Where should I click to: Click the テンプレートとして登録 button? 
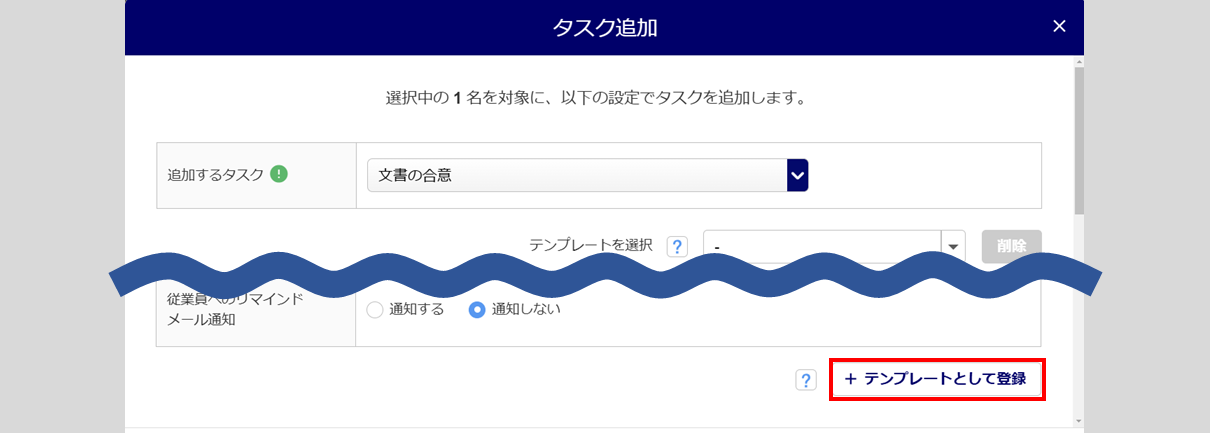pos(937,380)
